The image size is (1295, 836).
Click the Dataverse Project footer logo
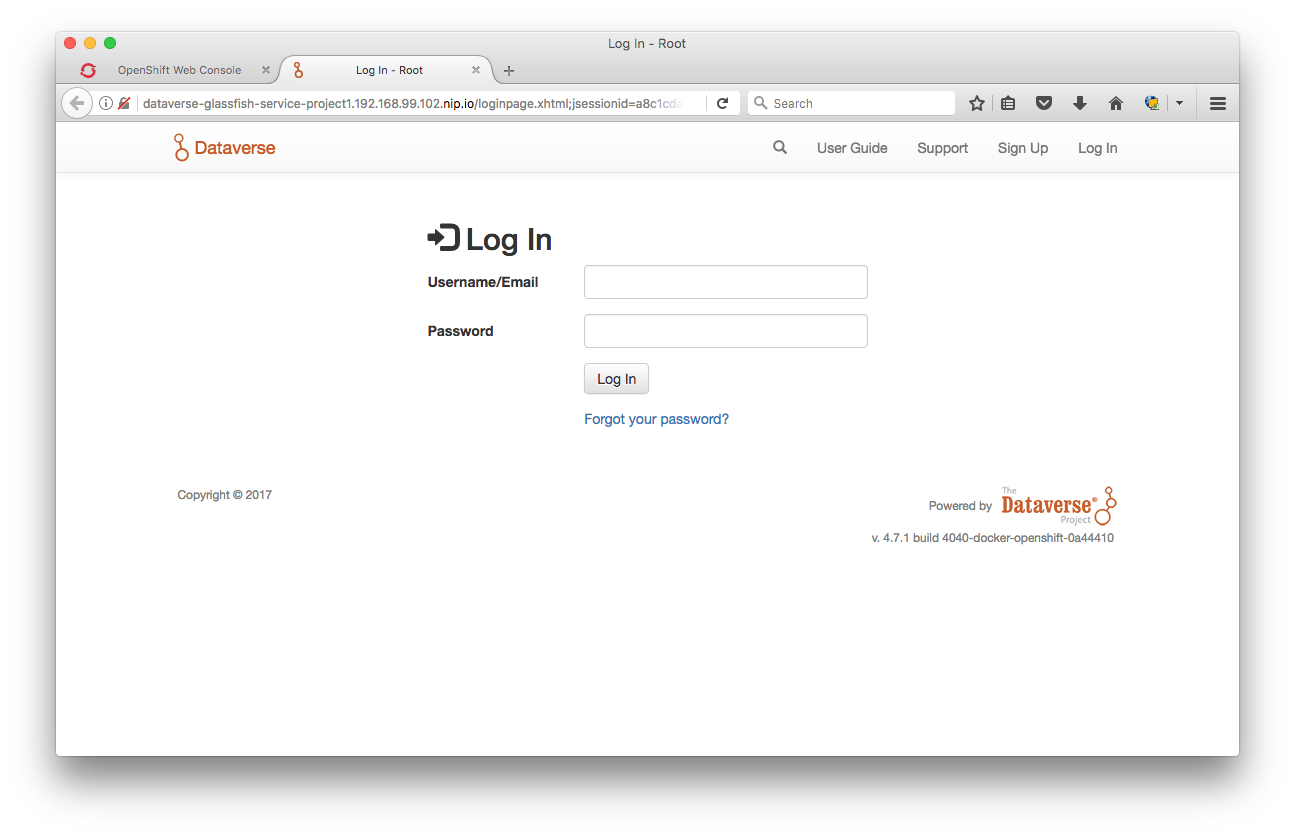pyautogui.click(x=1058, y=506)
